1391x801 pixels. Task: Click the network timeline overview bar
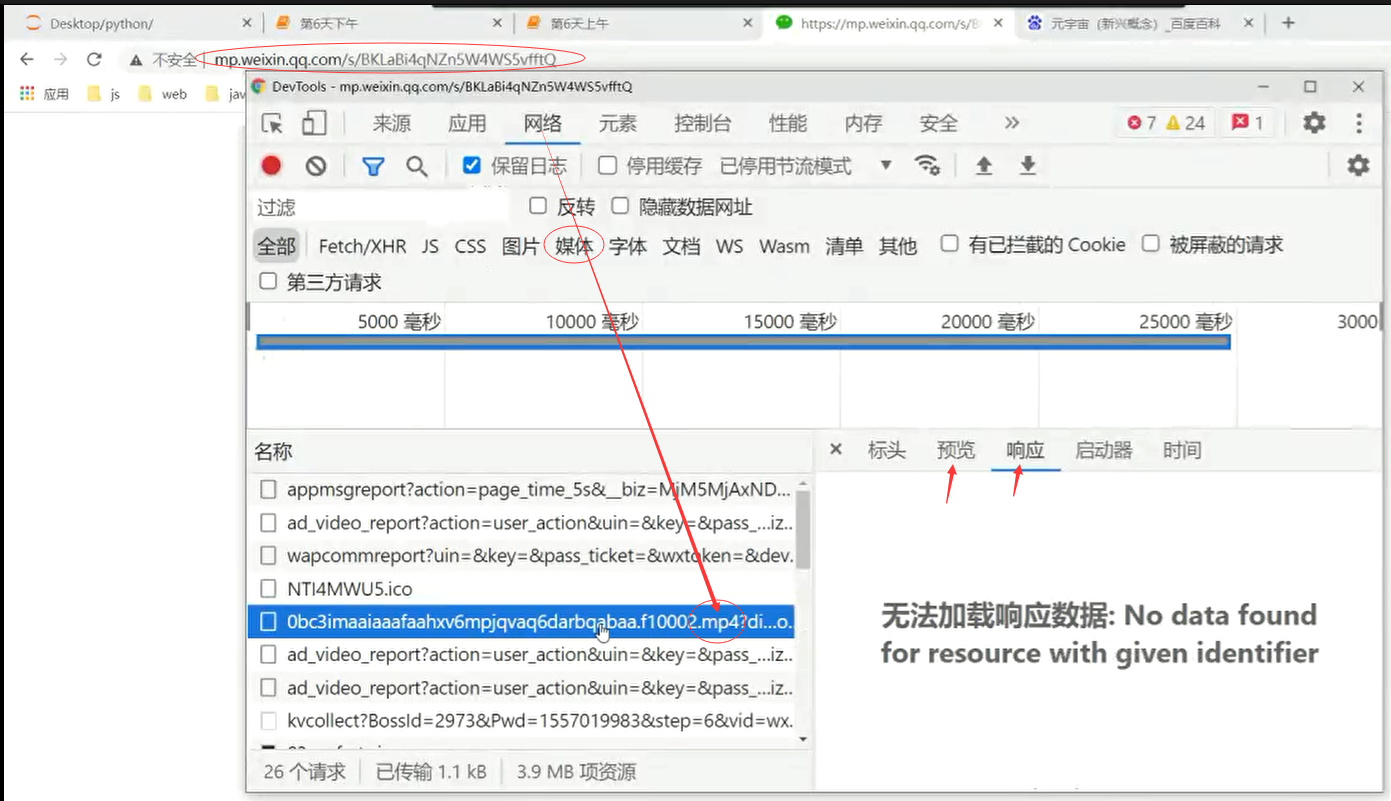[x=743, y=342]
